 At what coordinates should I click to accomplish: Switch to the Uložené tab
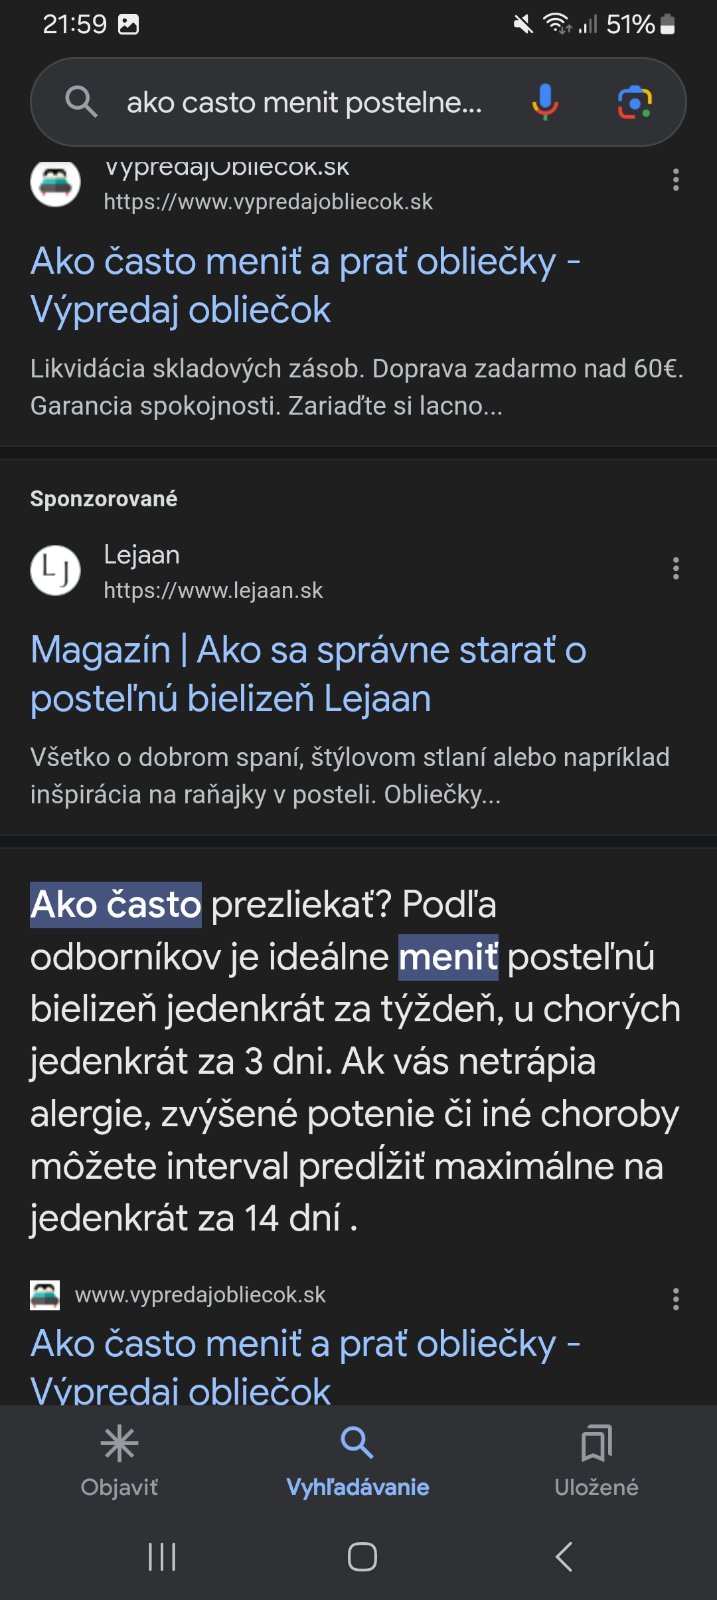(596, 1461)
